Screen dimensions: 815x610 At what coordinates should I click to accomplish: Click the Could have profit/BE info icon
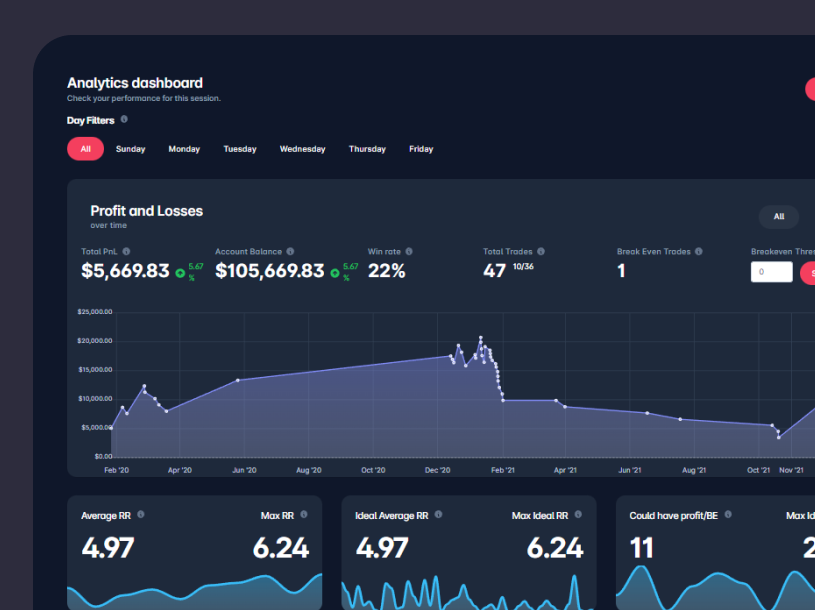point(728,515)
